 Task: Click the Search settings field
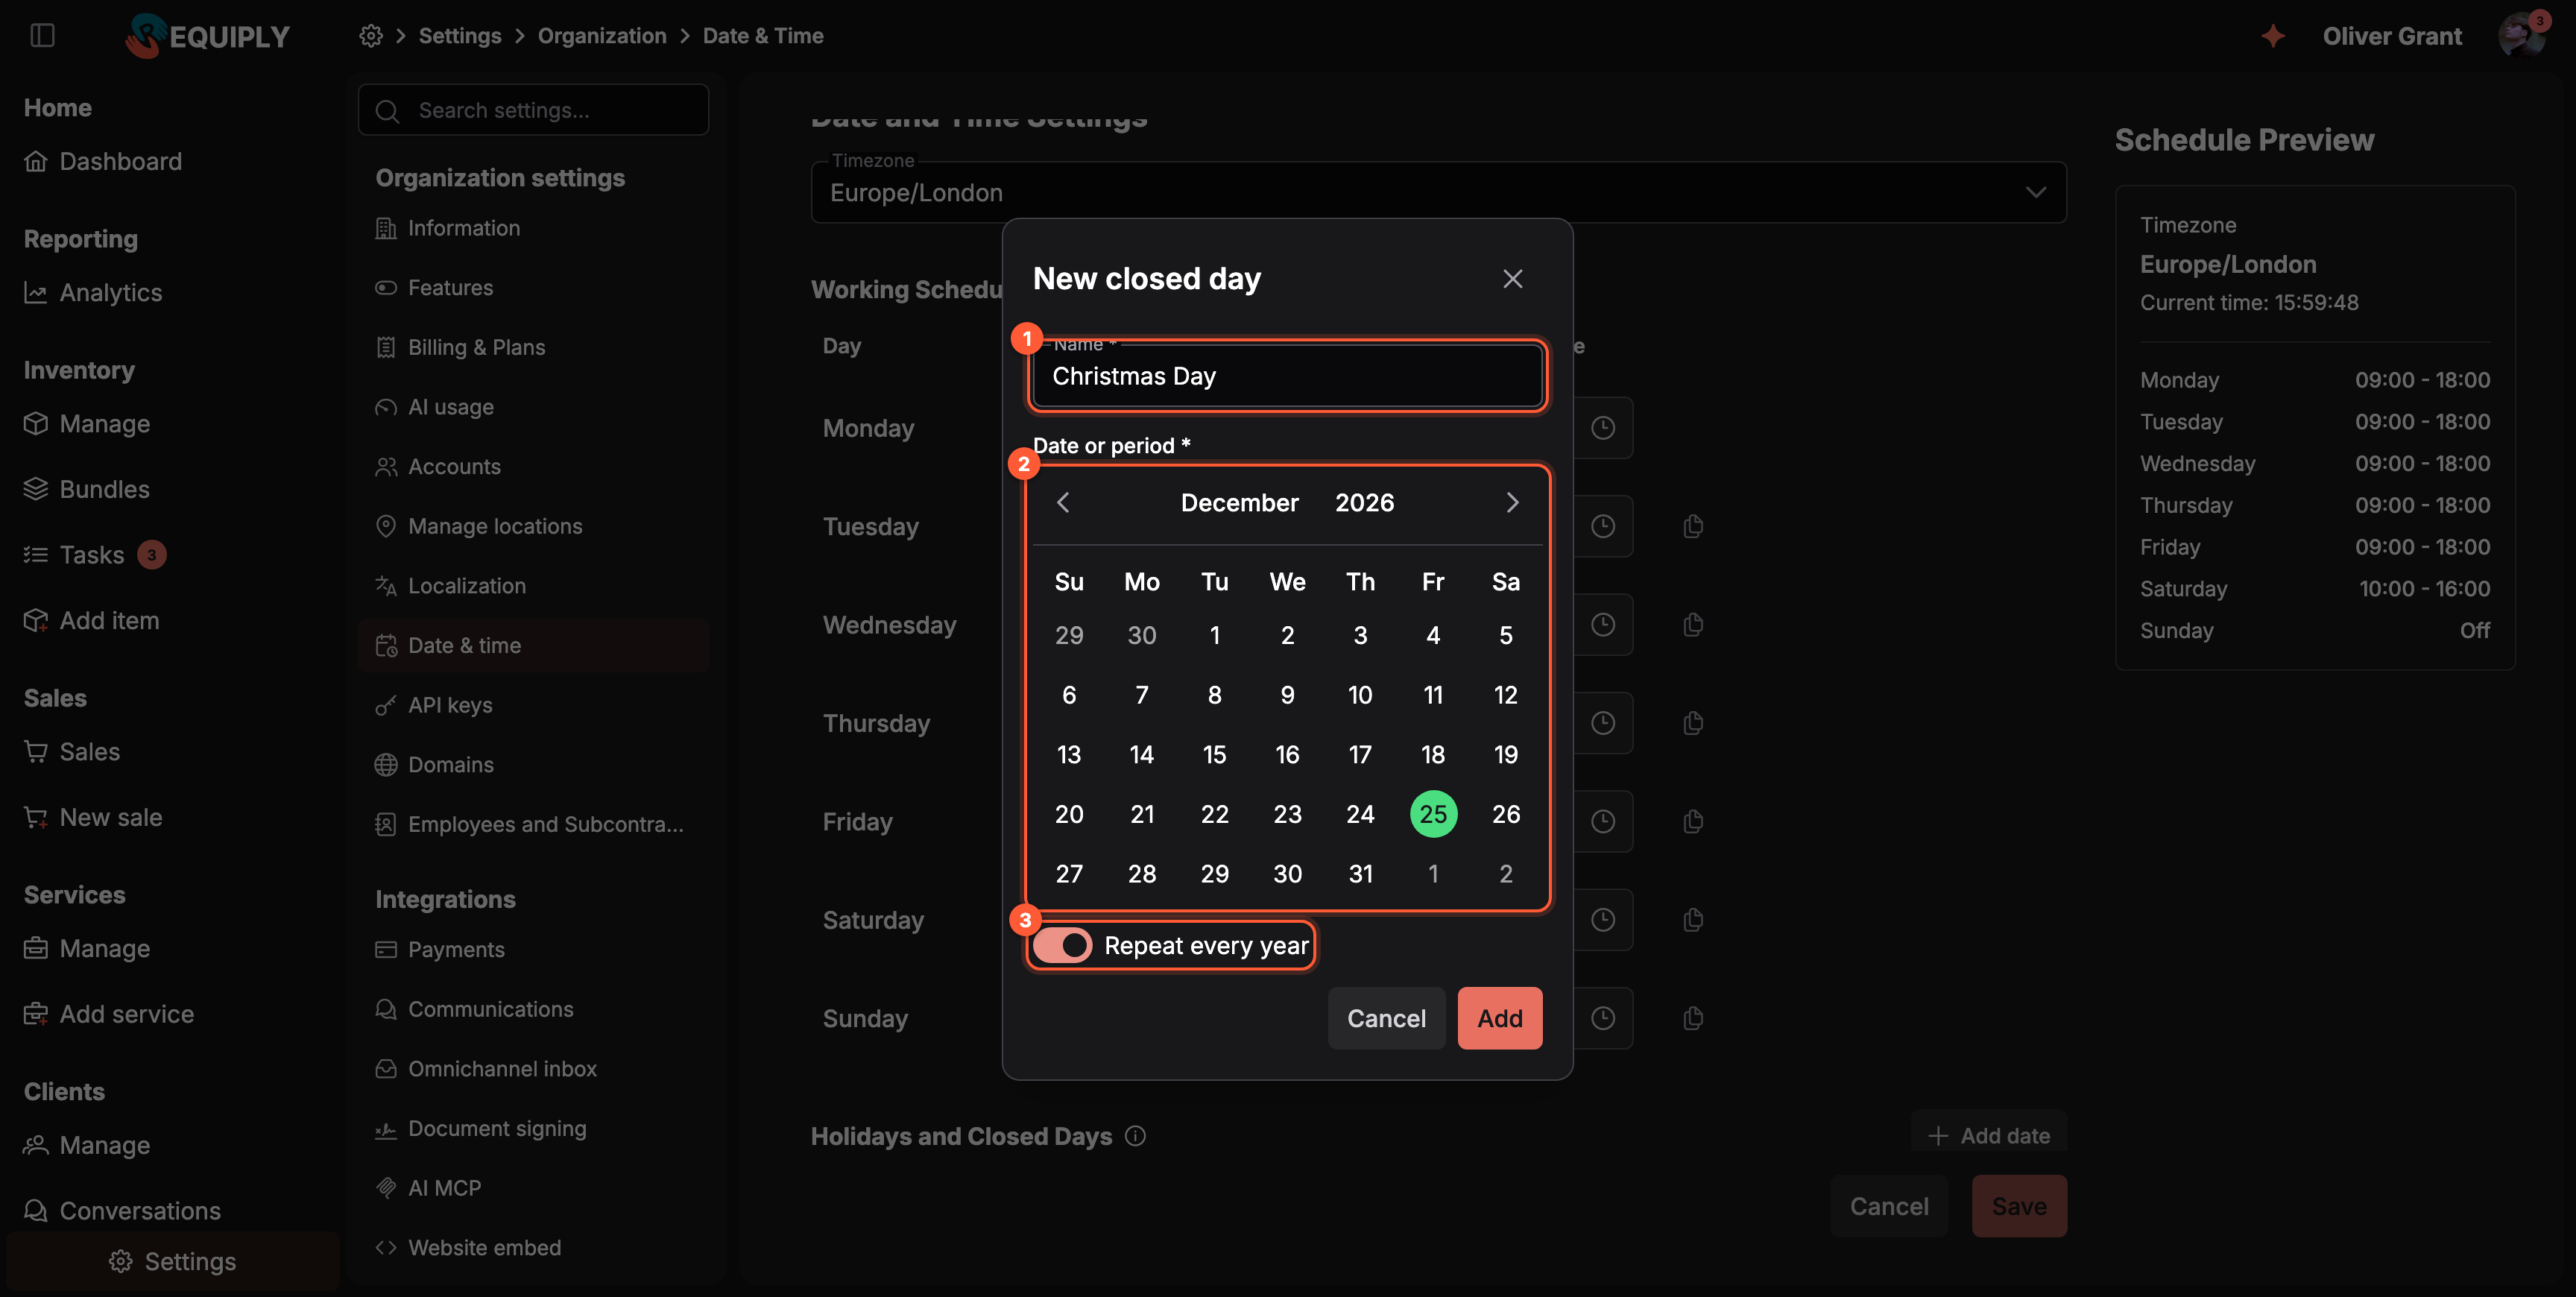[534, 110]
